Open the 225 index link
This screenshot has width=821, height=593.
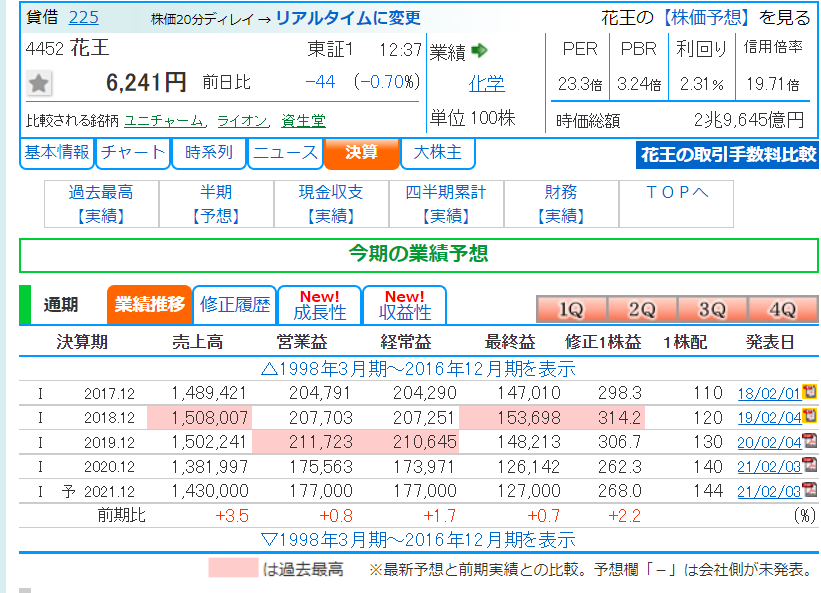[x=84, y=17]
